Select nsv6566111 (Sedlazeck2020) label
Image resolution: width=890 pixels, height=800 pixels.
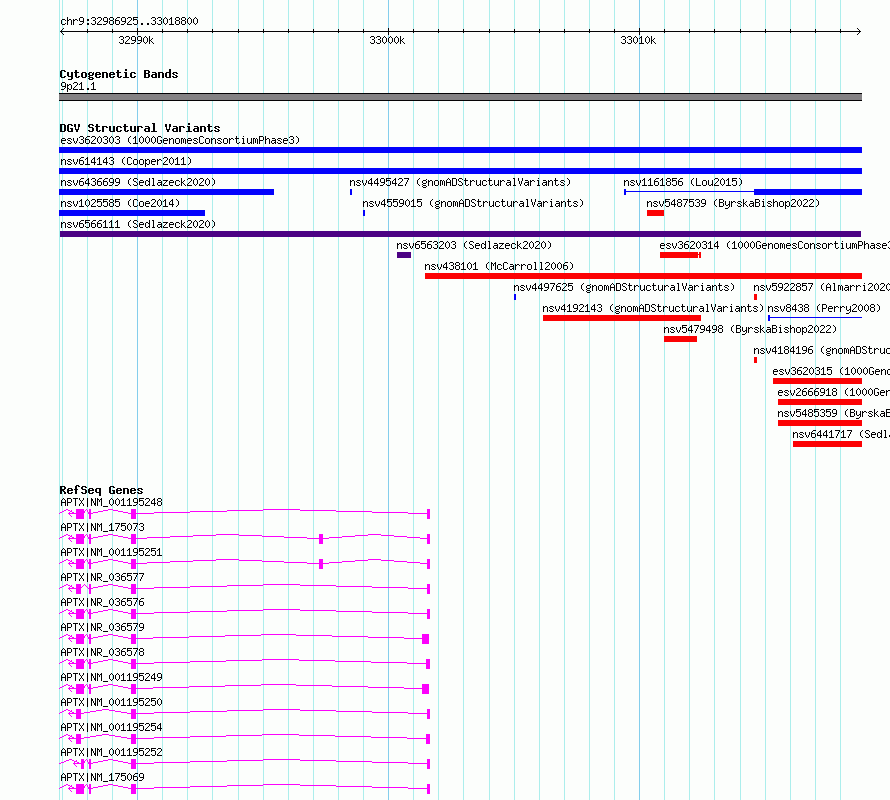pyautogui.click(x=138, y=224)
